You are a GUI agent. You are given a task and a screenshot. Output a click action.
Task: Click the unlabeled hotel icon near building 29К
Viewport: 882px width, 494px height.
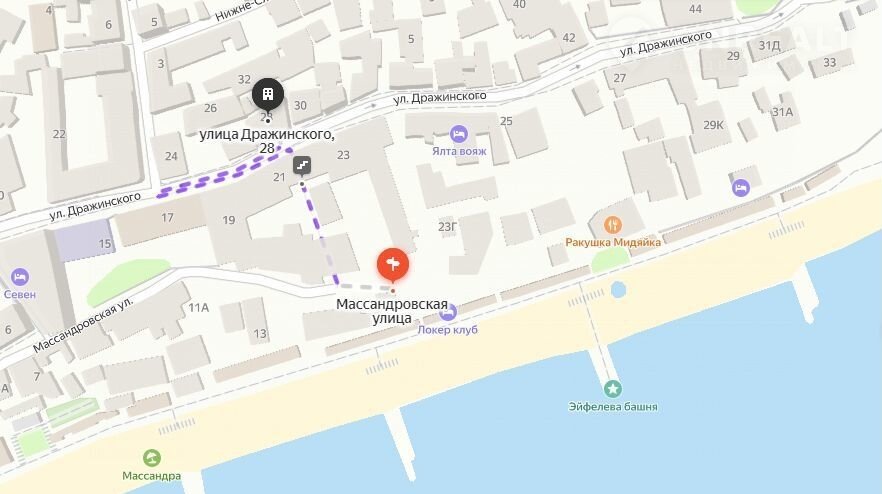(741, 187)
